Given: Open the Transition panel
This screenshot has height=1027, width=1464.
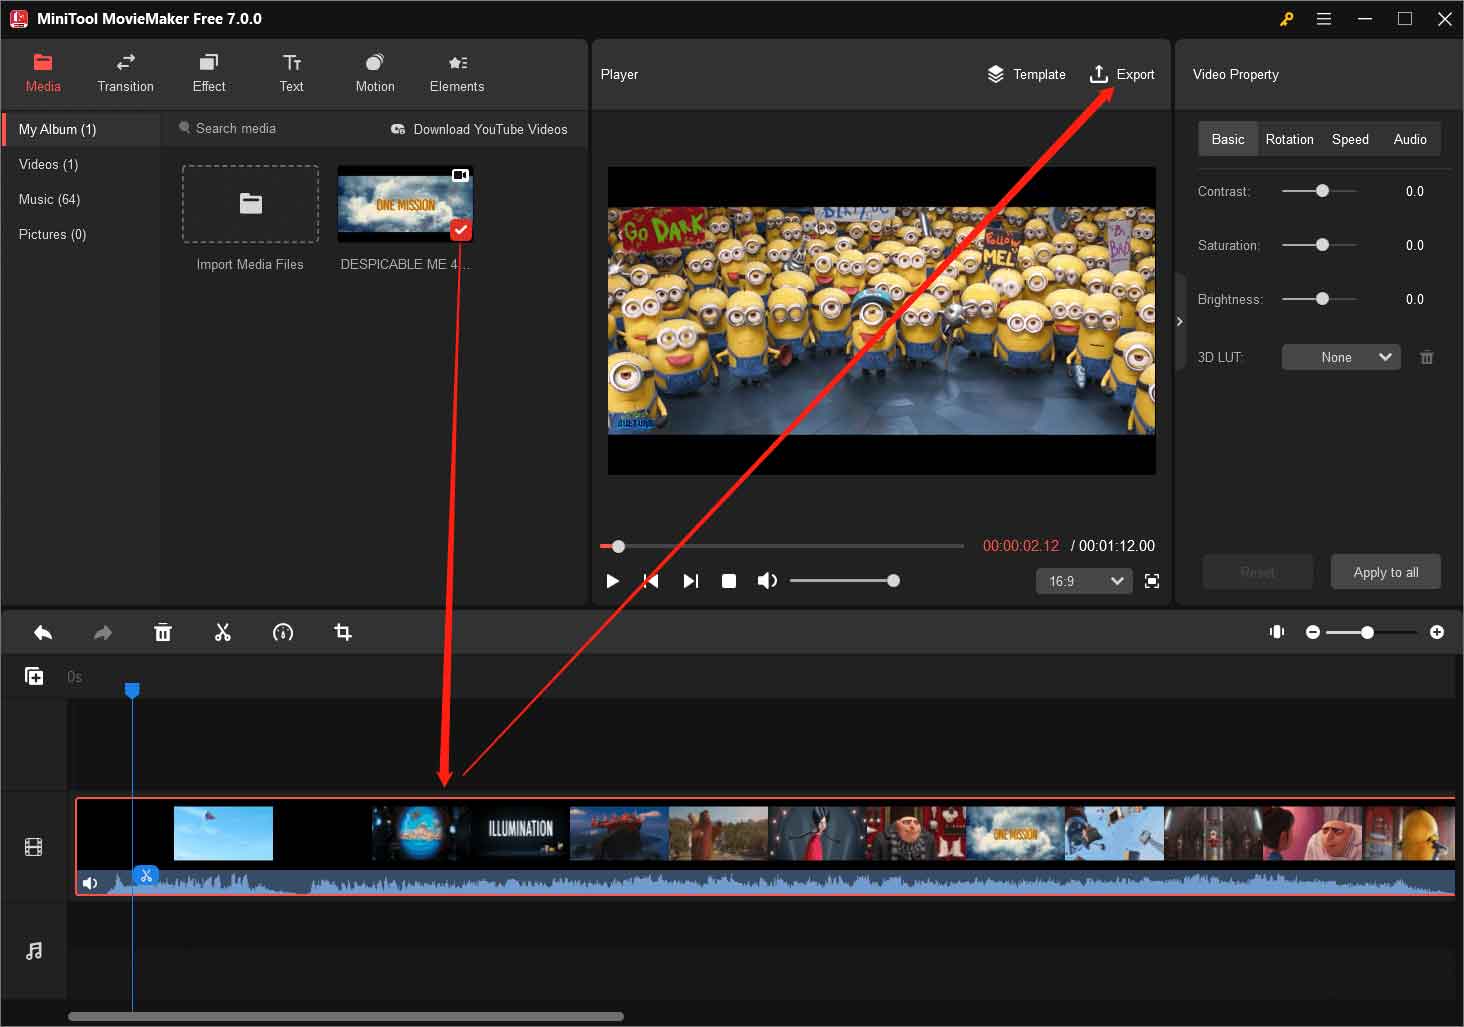Looking at the screenshot, I should [124, 72].
